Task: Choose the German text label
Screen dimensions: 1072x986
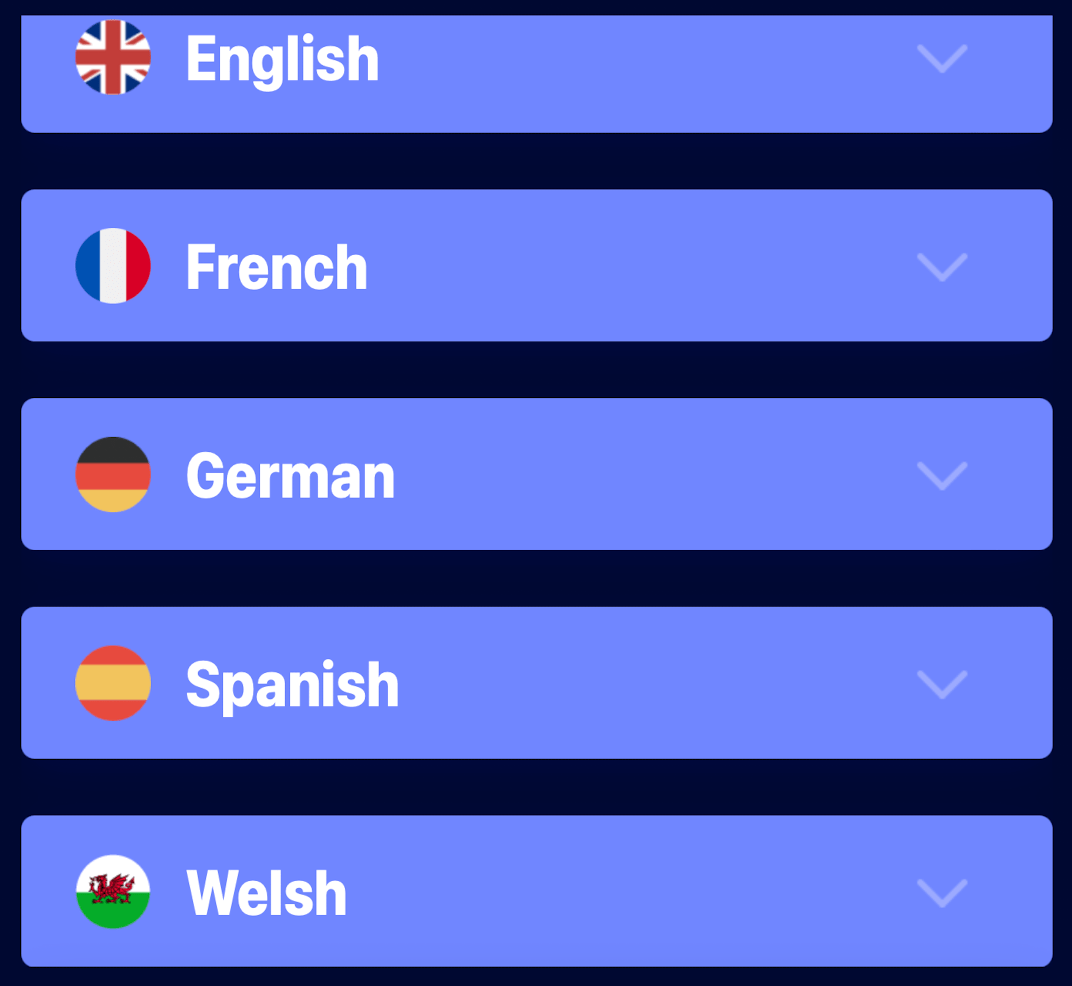Action: (x=290, y=476)
